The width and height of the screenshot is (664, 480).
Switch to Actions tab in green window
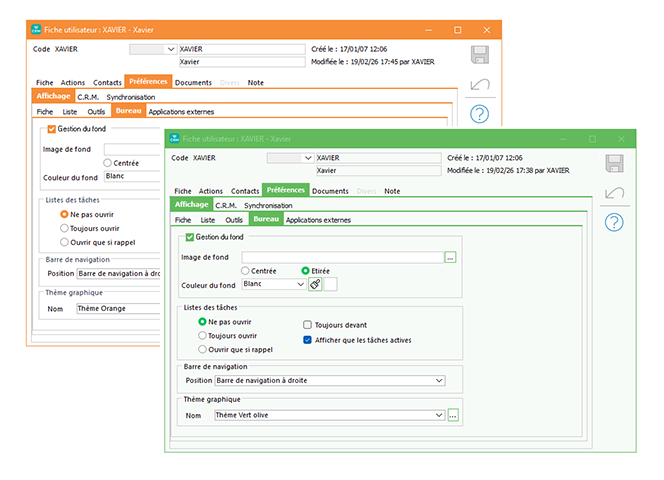click(210, 191)
